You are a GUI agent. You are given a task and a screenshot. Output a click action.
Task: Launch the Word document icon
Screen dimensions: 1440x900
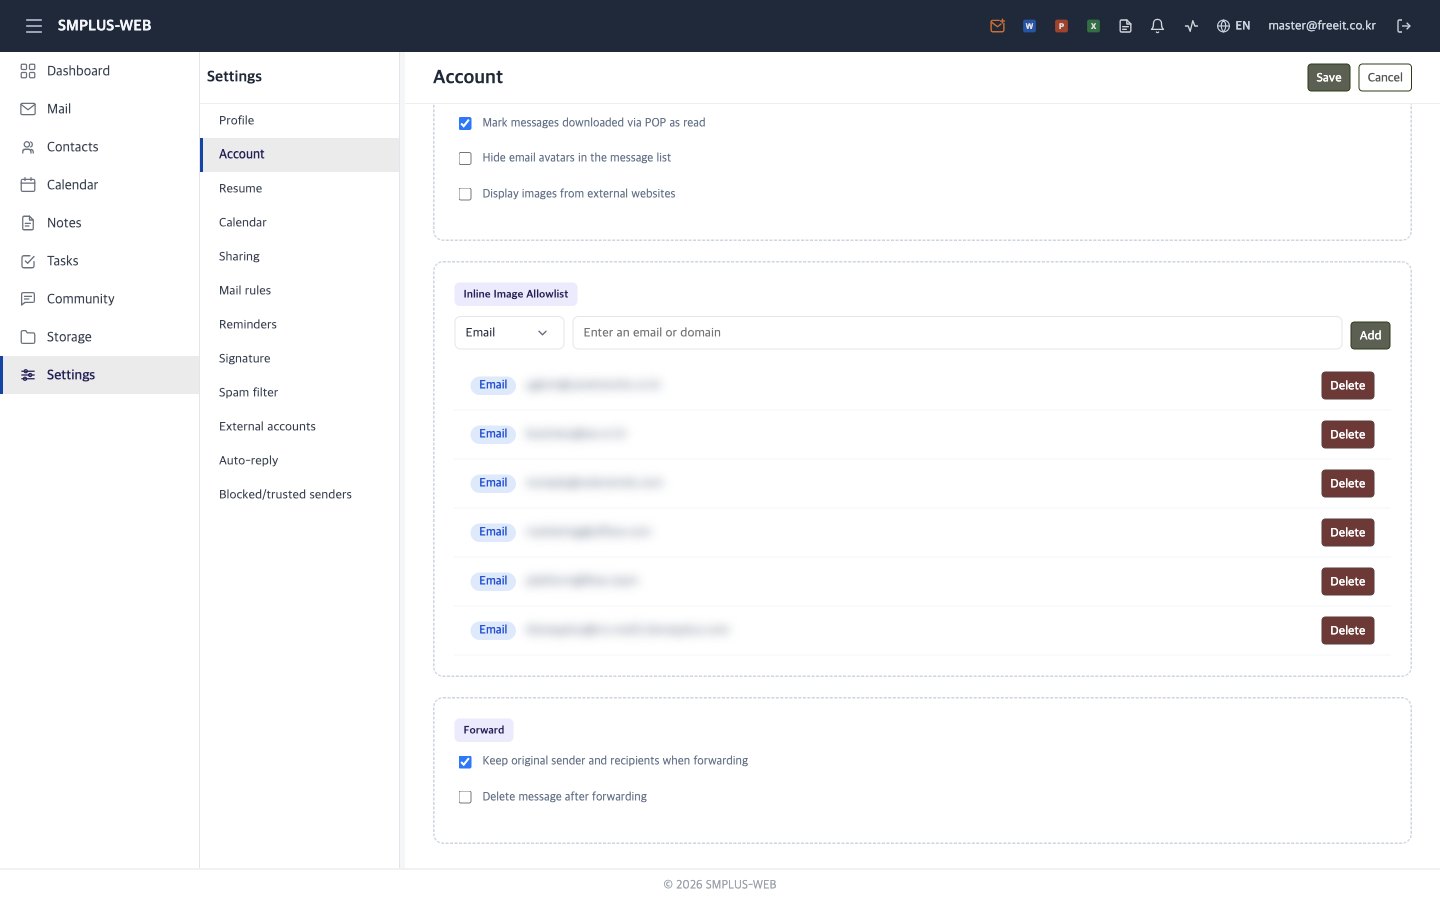(x=1029, y=26)
